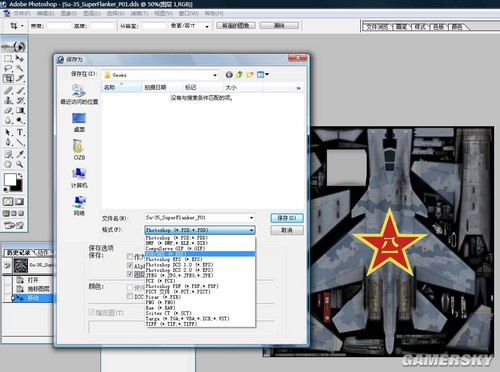Select the Eraser tool

click(8, 110)
